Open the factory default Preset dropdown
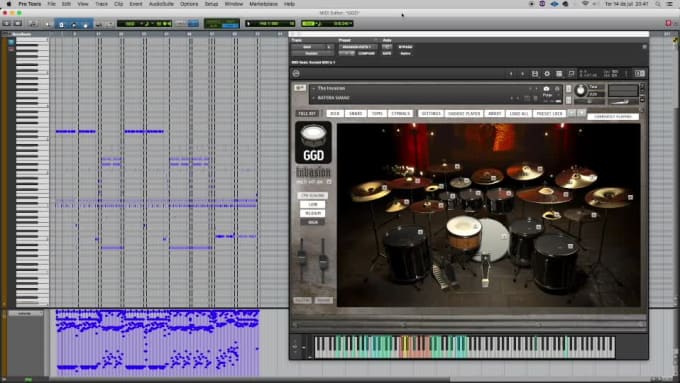Image resolution: width=680 pixels, height=383 pixels. (x=357, y=47)
